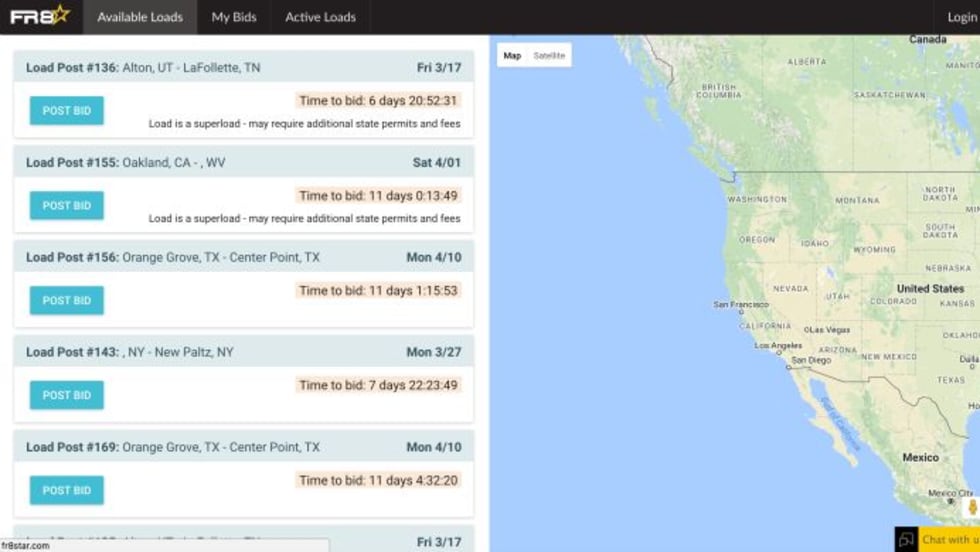980x552 pixels.
Task: Switch map to Satellite view
Action: [549, 56]
